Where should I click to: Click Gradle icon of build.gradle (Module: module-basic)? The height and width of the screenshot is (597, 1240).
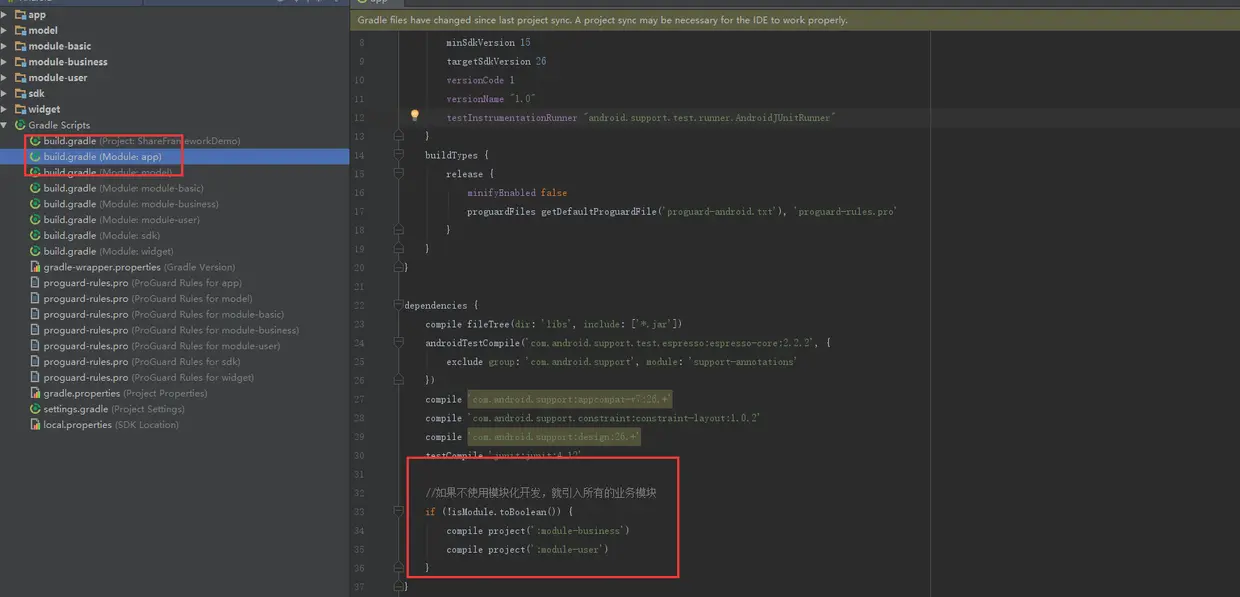pos(35,188)
